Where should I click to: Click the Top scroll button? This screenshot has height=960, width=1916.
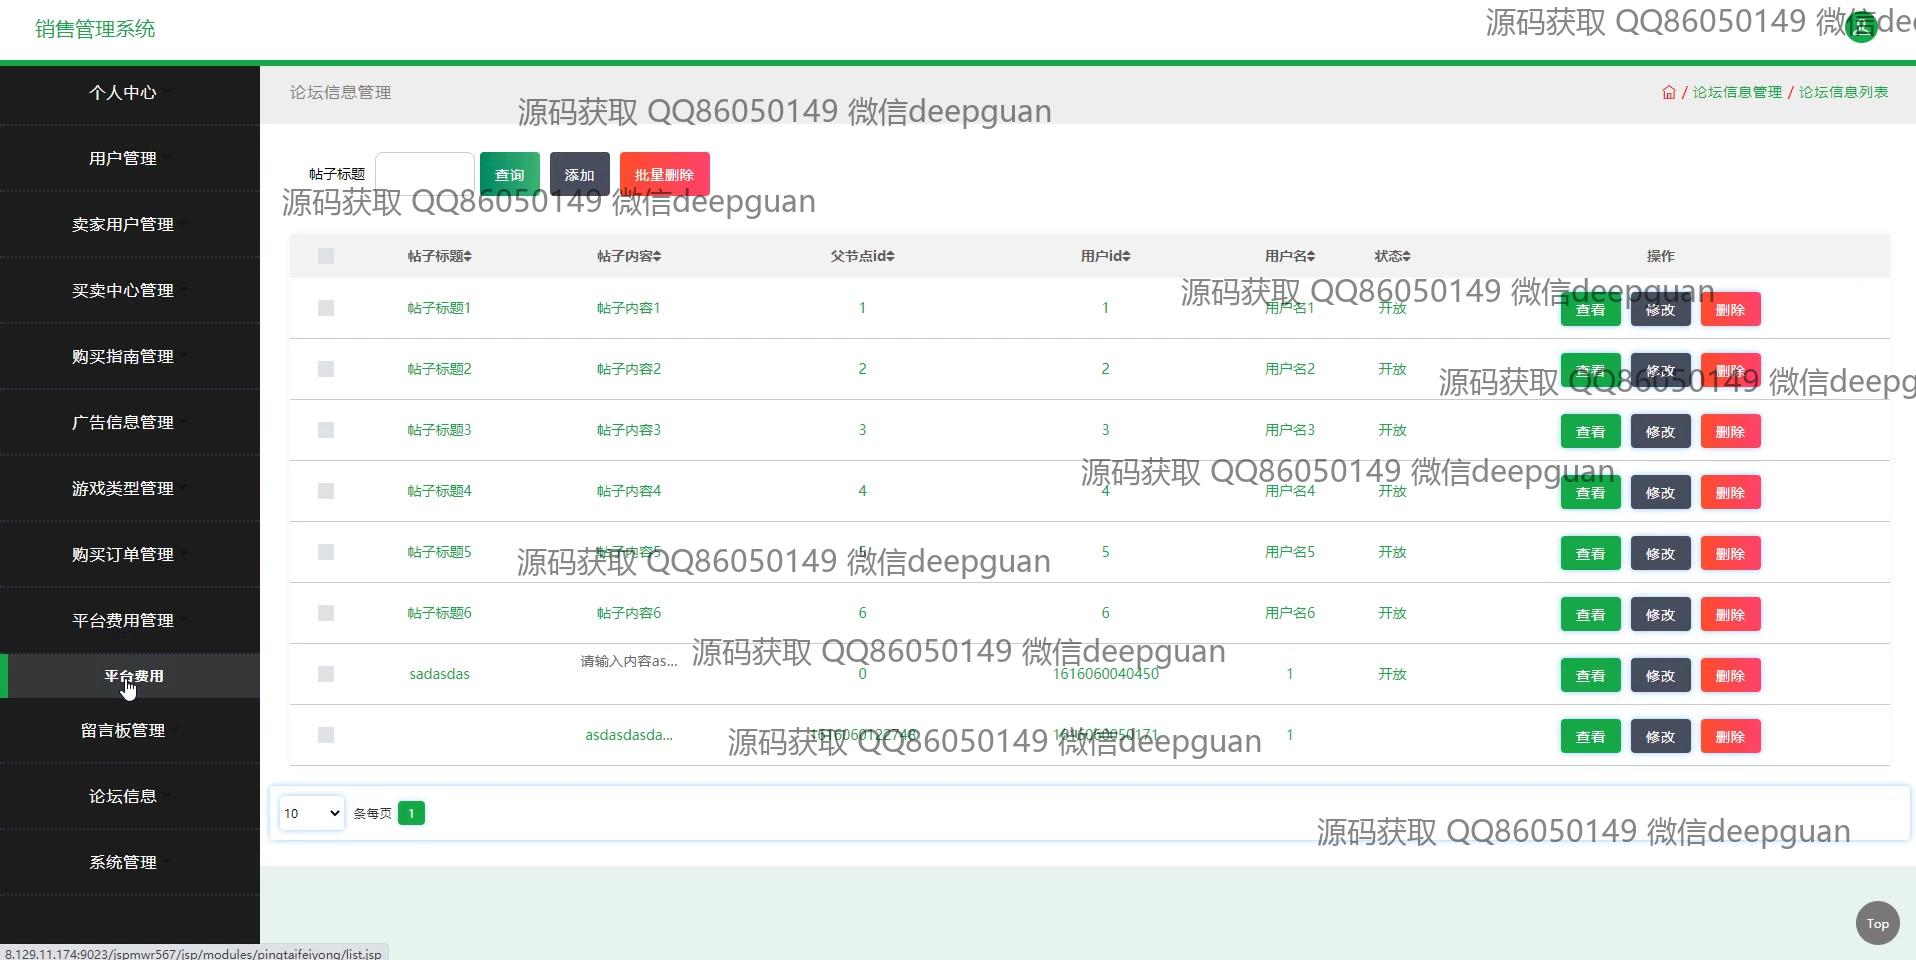[x=1877, y=923]
